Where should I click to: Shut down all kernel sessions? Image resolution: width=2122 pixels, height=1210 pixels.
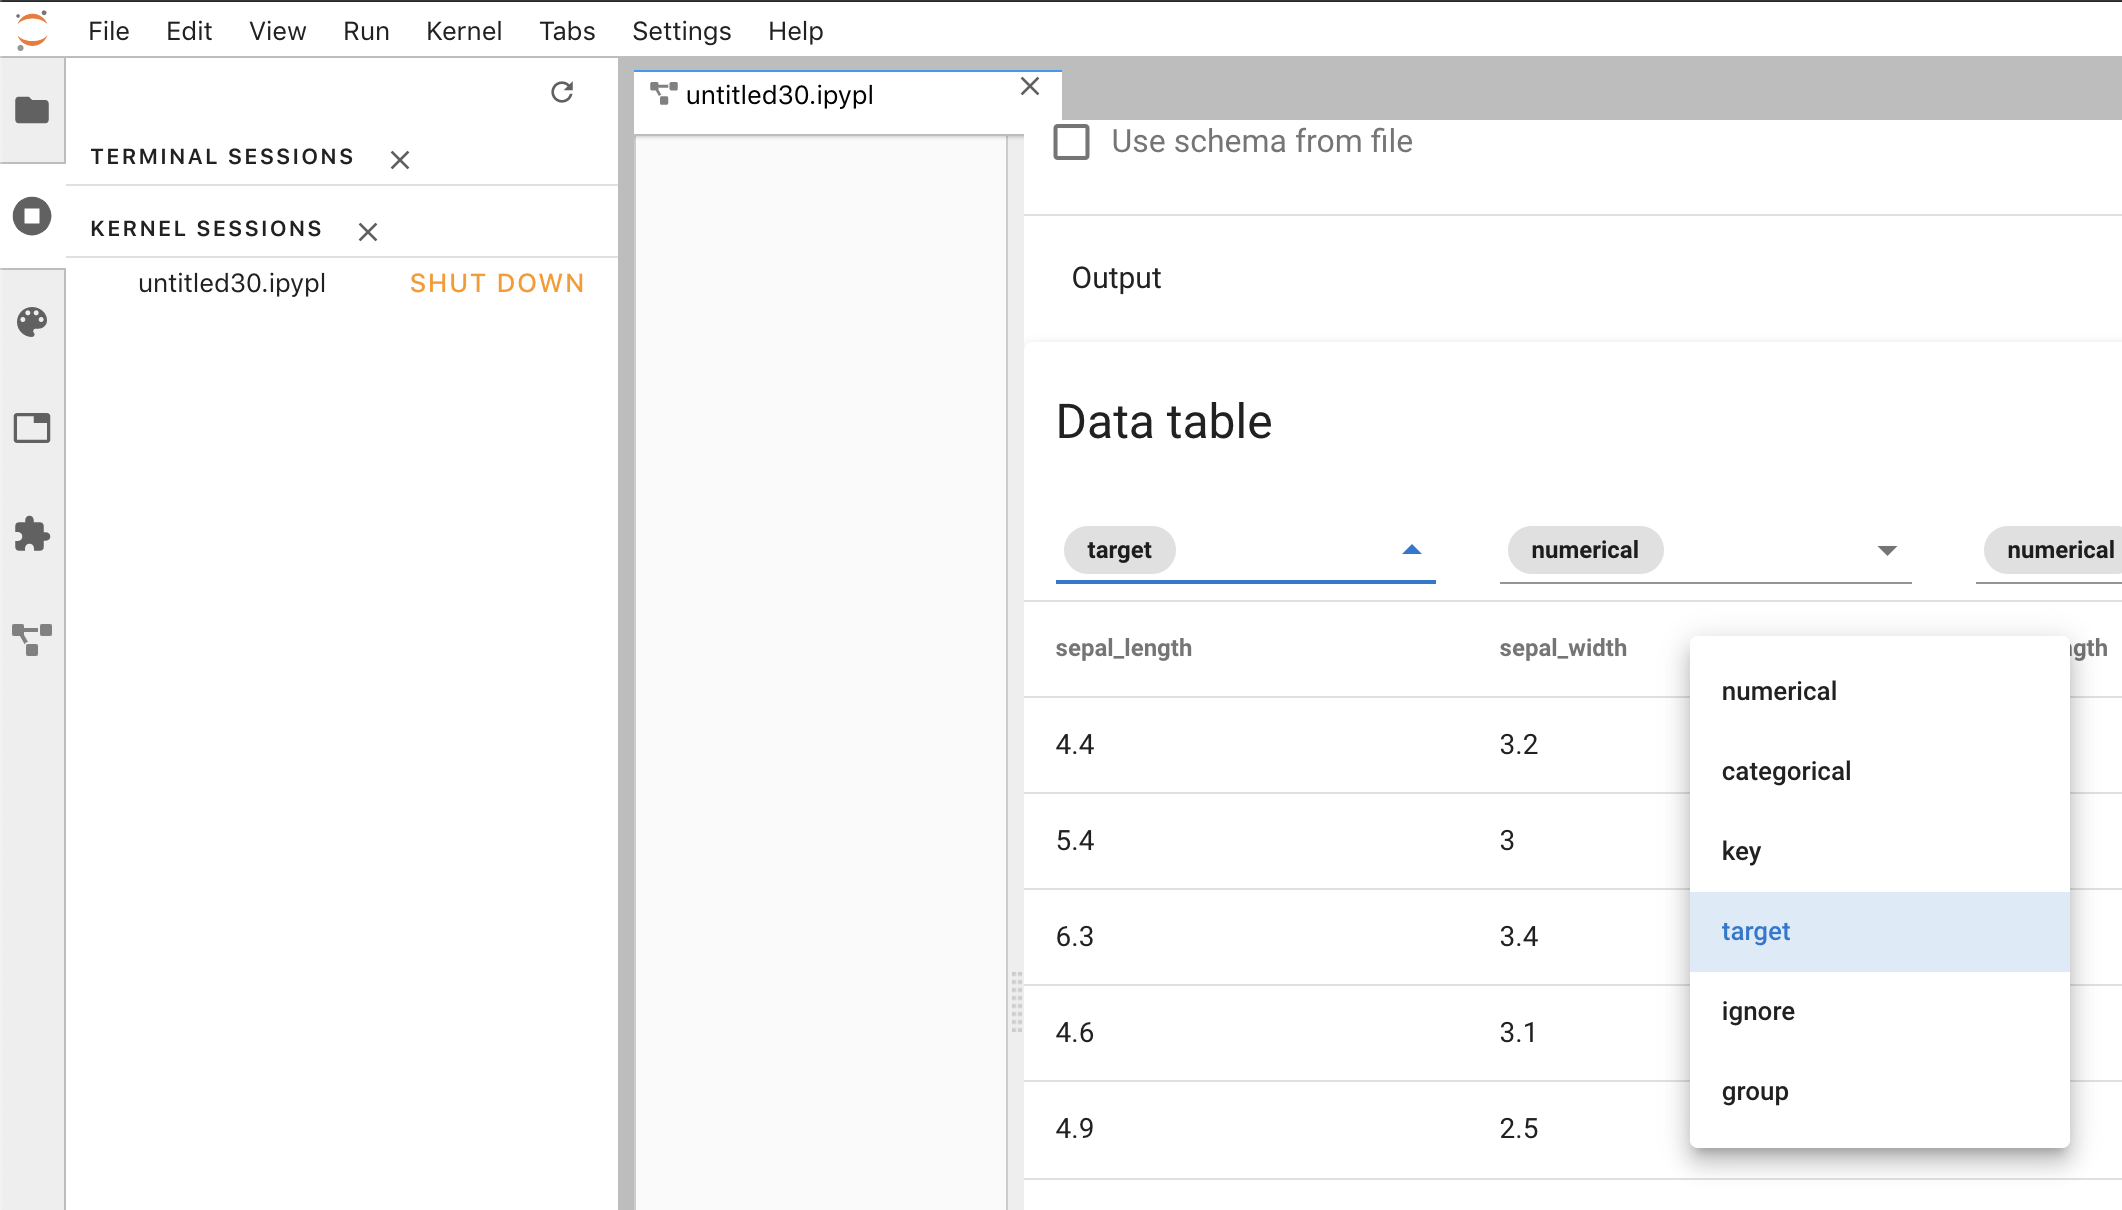[x=368, y=232]
